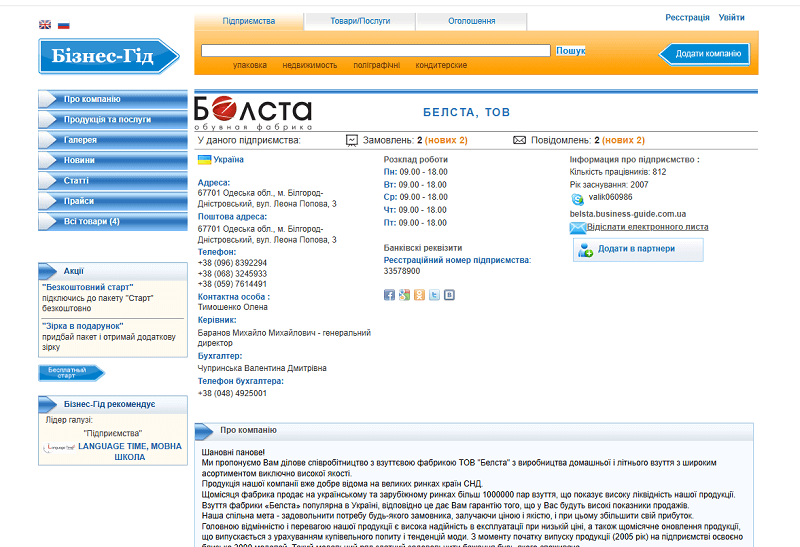Click the Skype name valik060986
The width and height of the screenshot is (800, 547).
[610, 197]
